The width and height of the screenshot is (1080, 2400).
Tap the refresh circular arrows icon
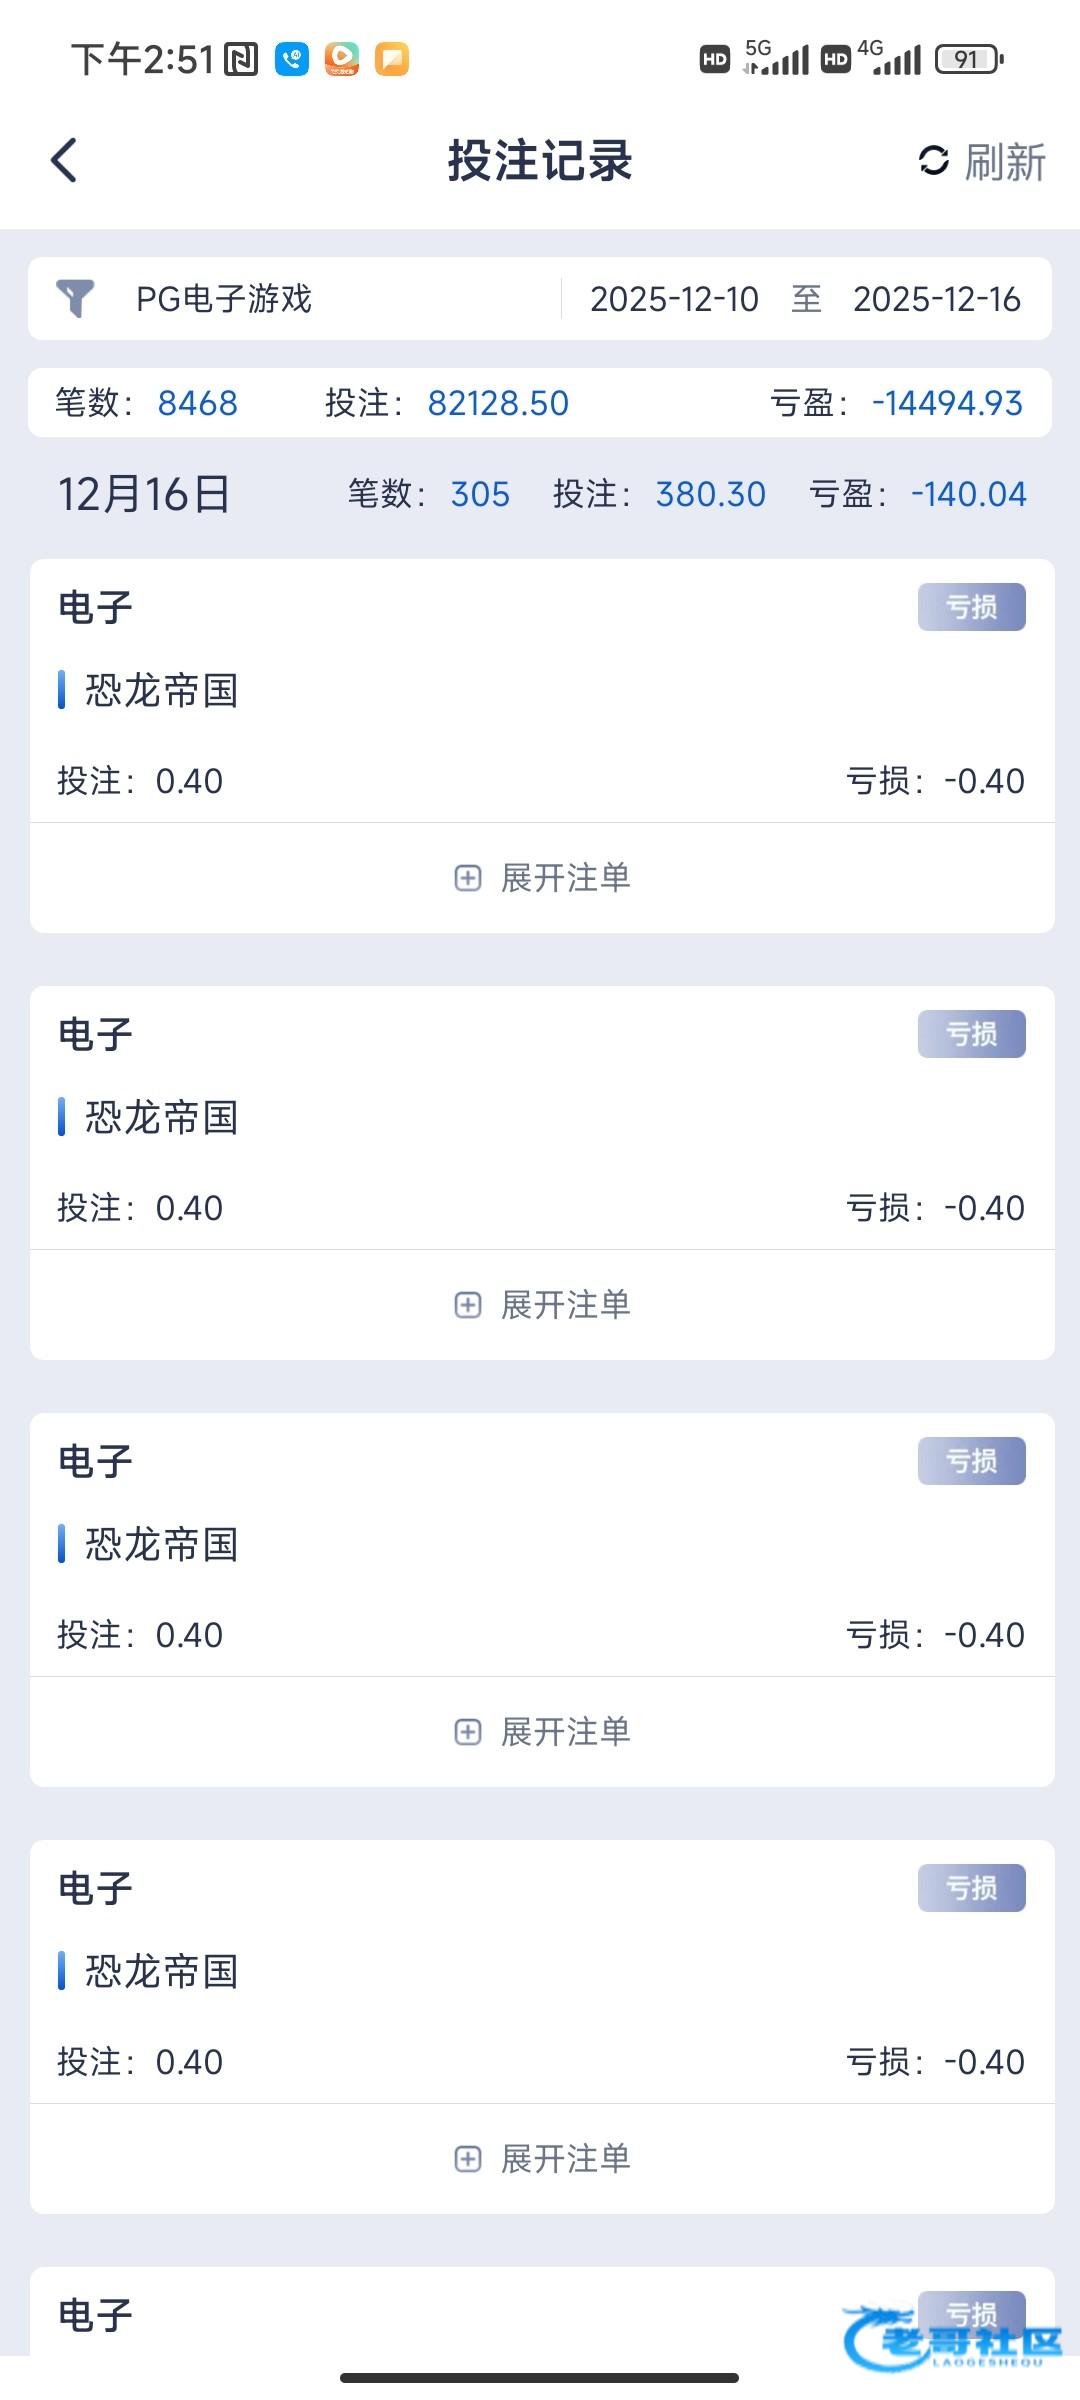[933, 160]
